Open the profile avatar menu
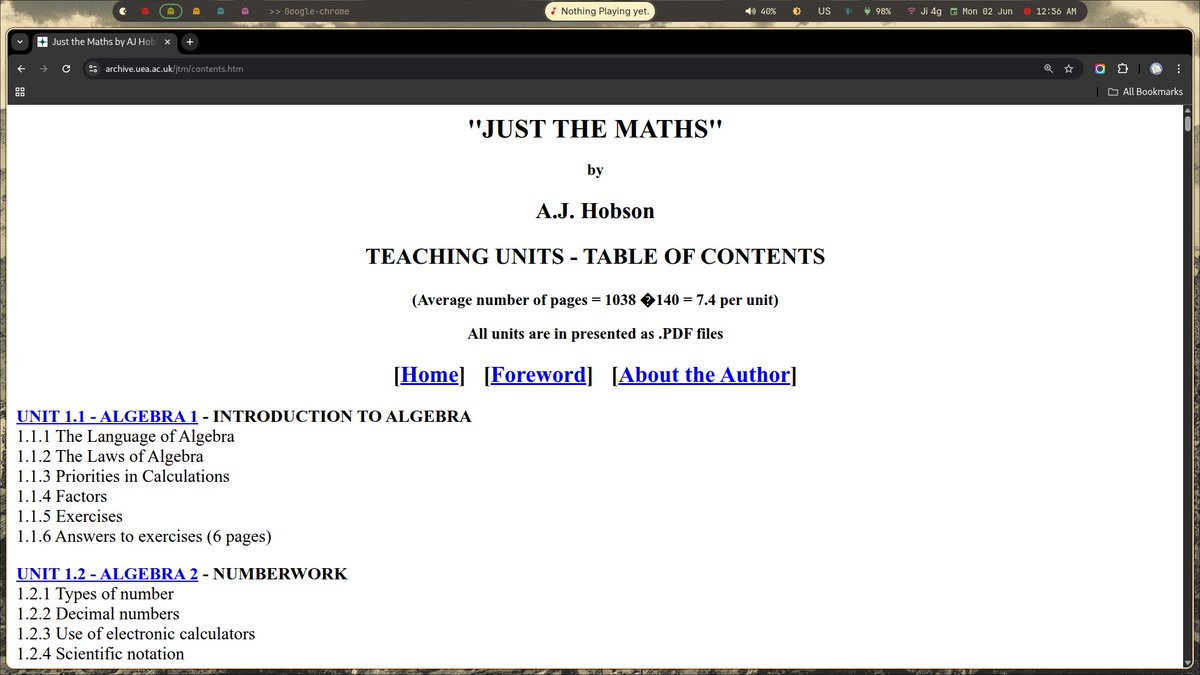The height and width of the screenshot is (675, 1200). pyautogui.click(x=1156, y=68)
